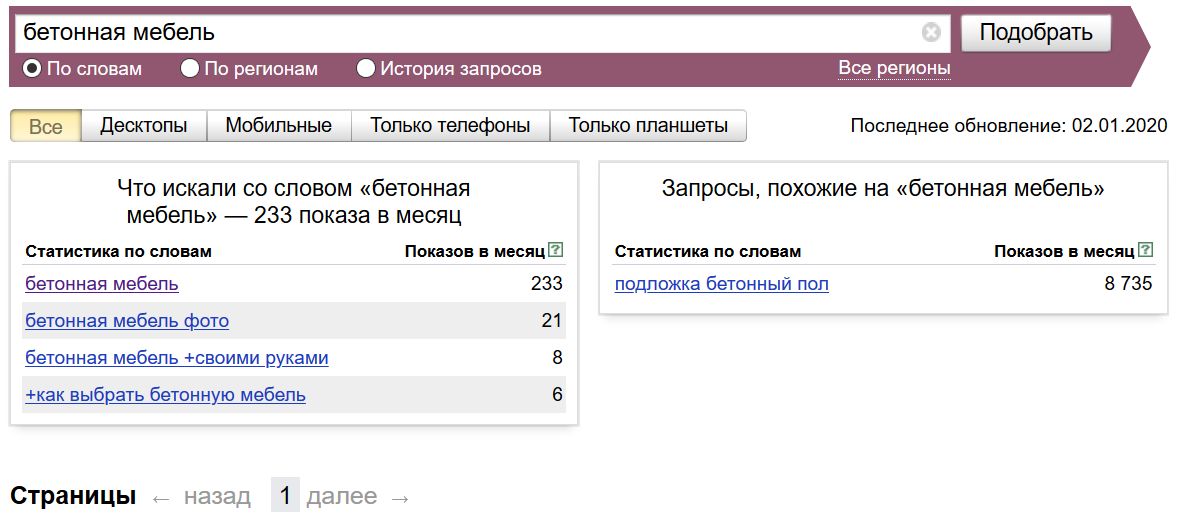The image size is (1178, 513).
Task: Open 'бетонная мебель +своими руками' link
Action: pyautogui.click(x=177, y=358)
